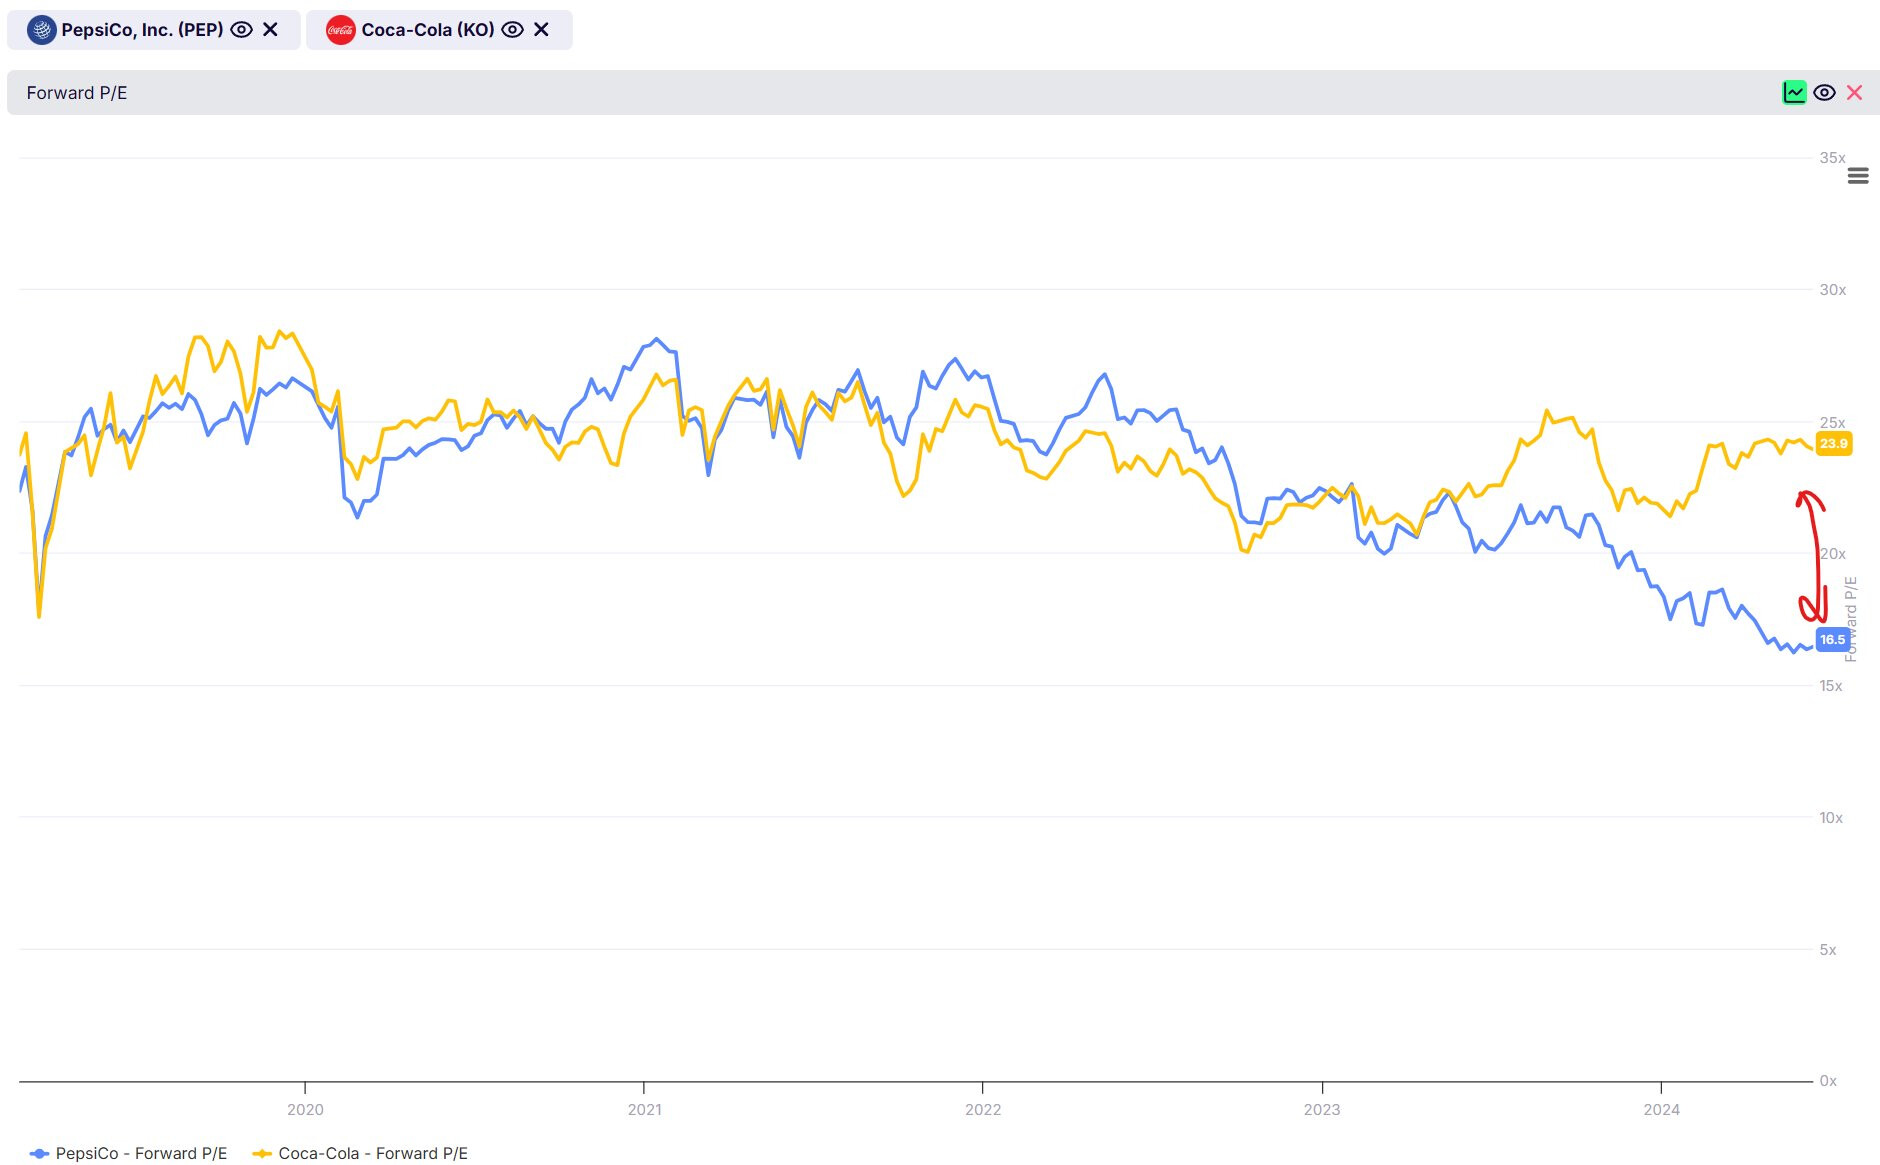Delete the Forward P/E metric row

point(1854,93)
